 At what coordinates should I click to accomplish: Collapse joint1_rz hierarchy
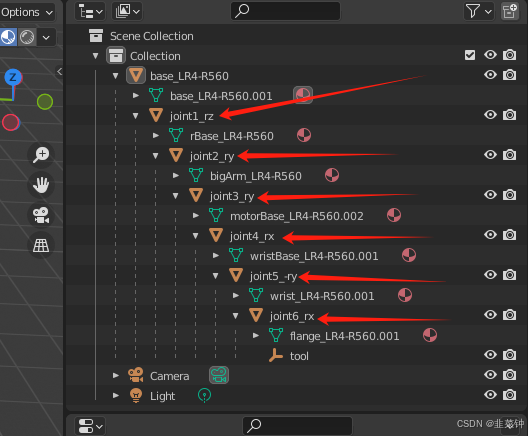pos(135,116)
